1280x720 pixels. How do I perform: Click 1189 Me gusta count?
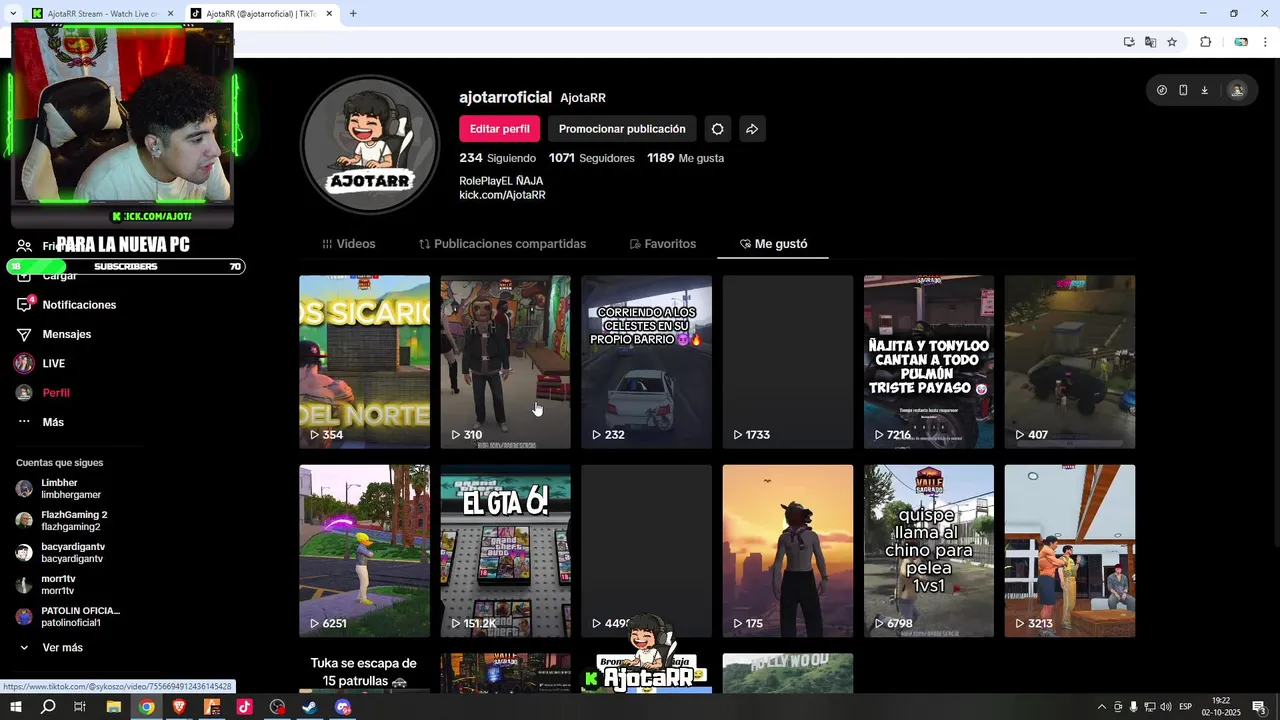685,158
